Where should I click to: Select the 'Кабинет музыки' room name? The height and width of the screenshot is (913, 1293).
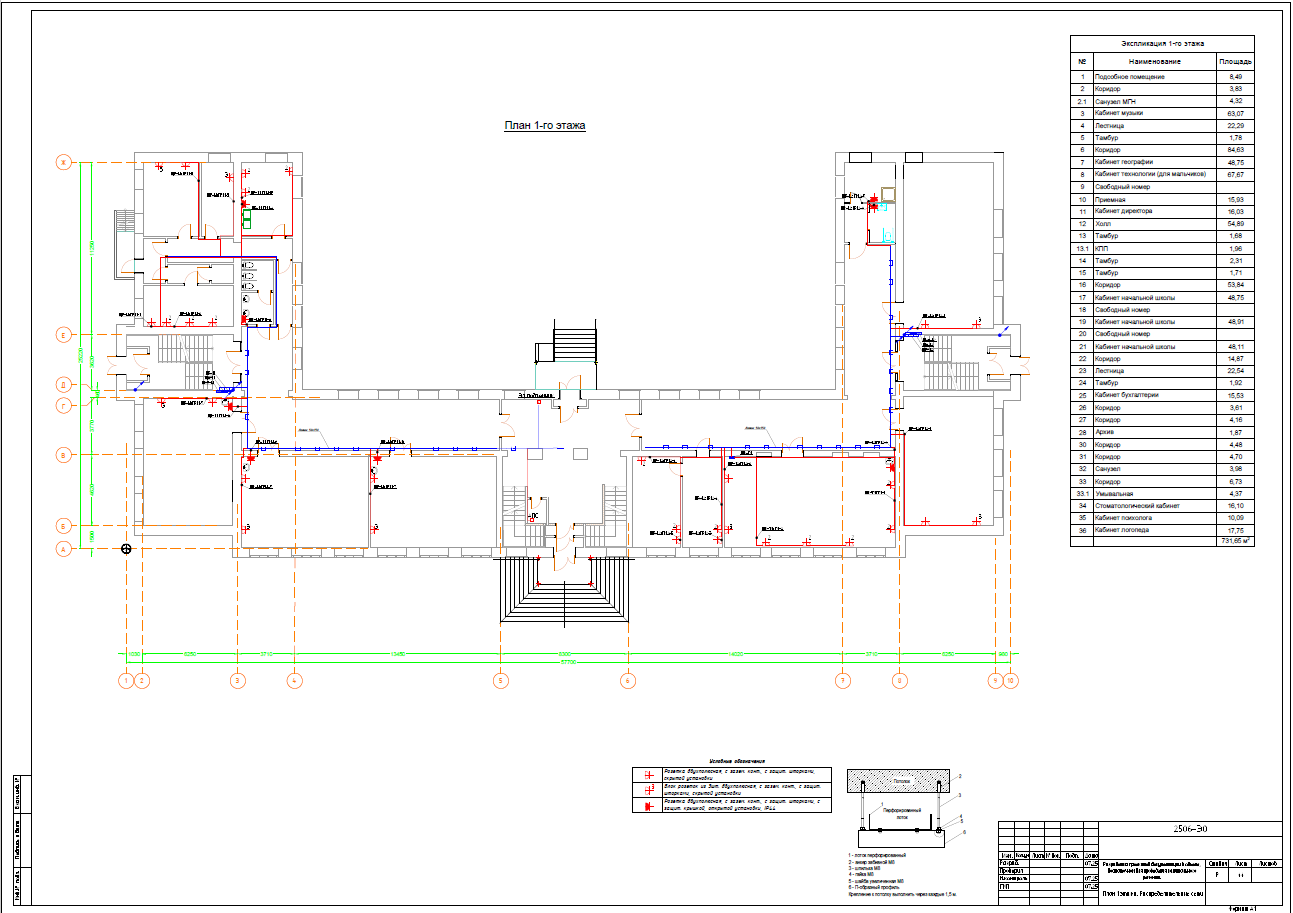[1119, 113]
